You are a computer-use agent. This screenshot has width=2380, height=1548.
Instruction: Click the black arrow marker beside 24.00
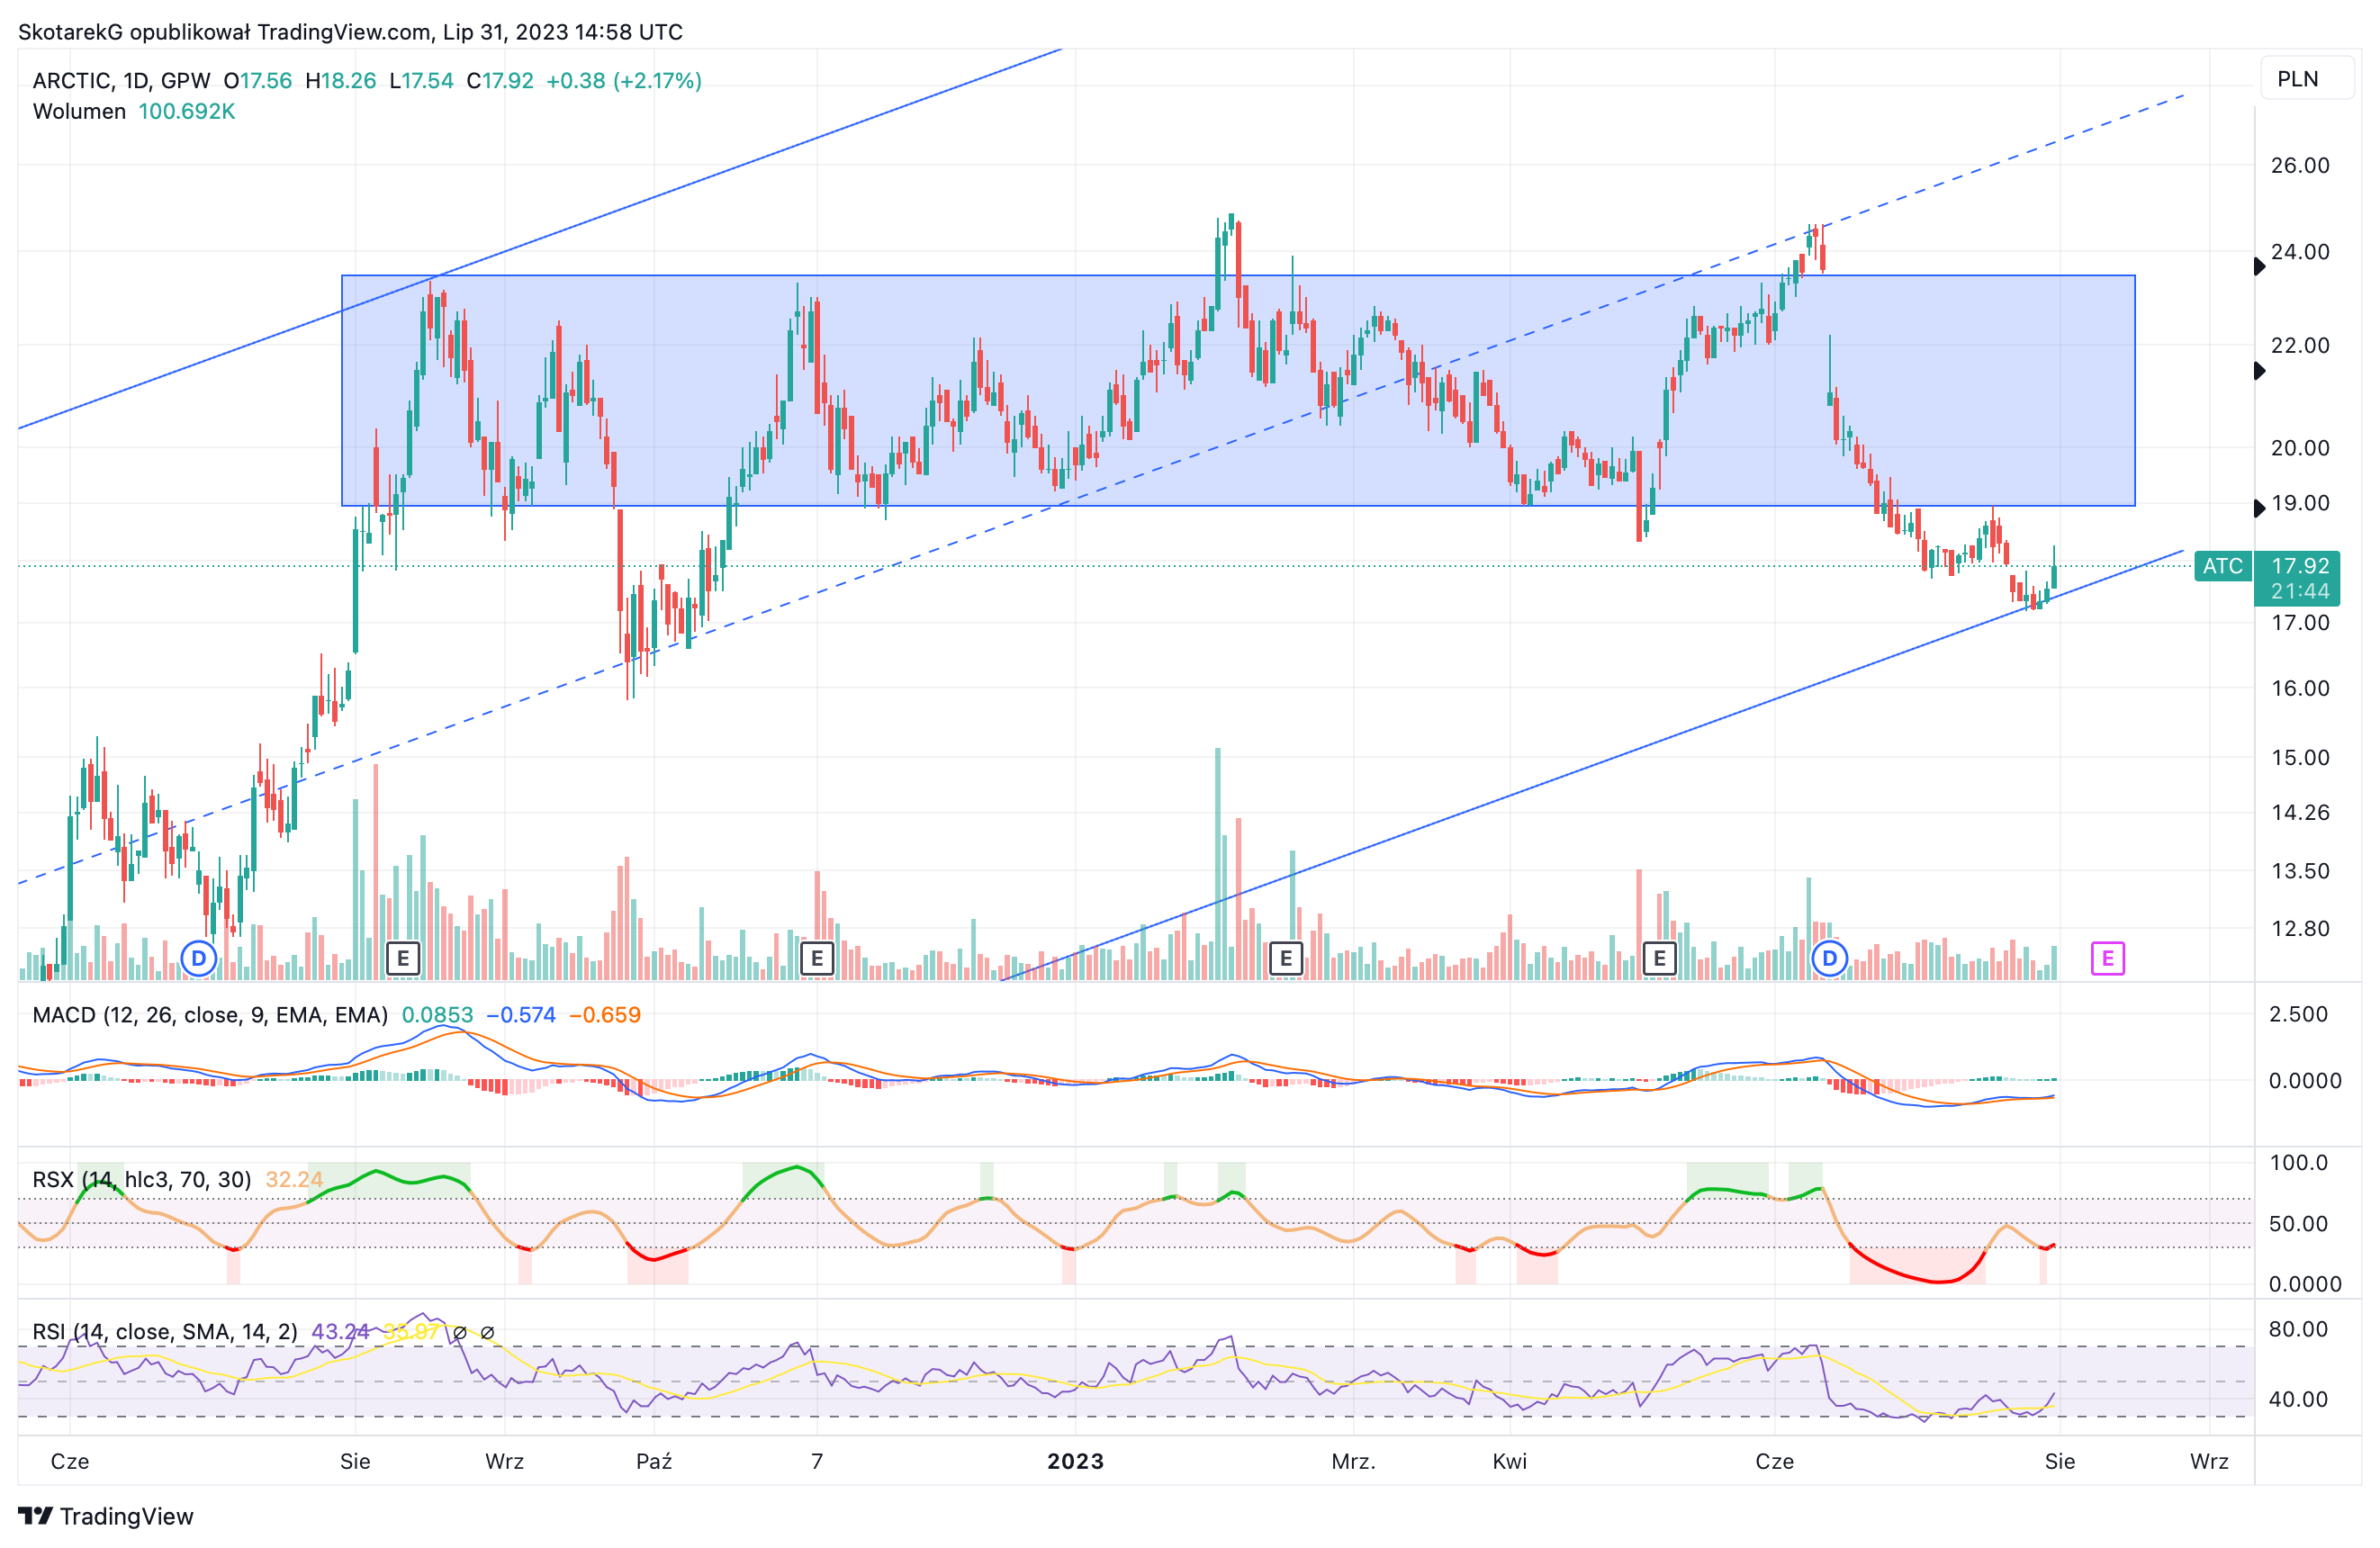(2259, 266)
